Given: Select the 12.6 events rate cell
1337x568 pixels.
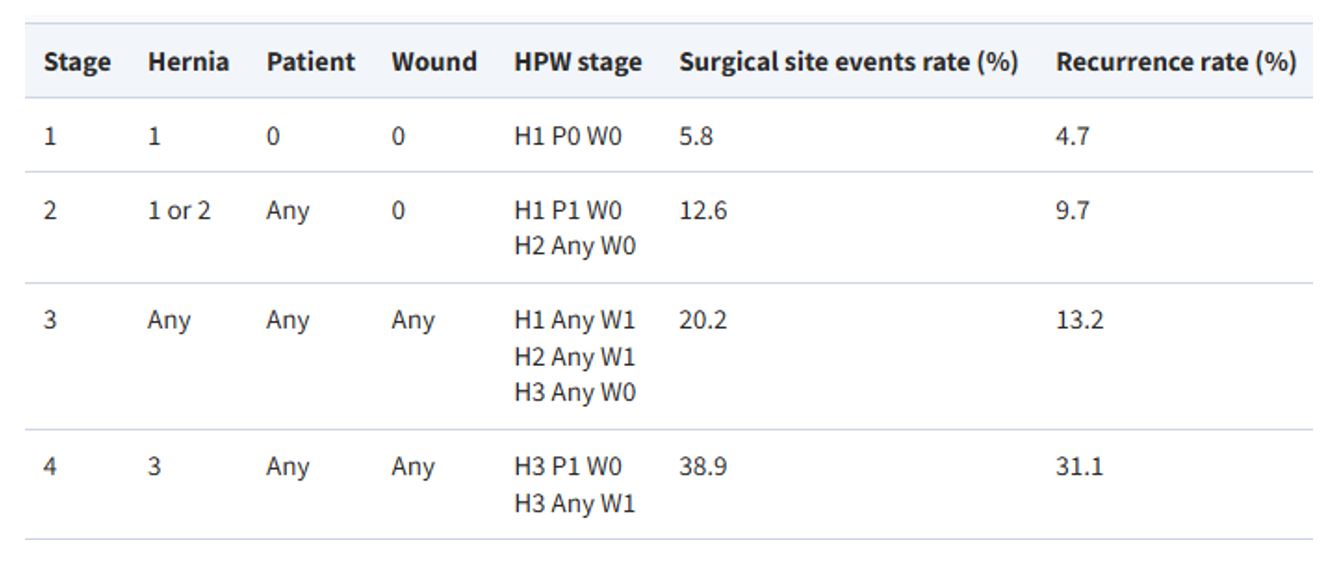Looking at the screenshot, I should tap(702, 211).
